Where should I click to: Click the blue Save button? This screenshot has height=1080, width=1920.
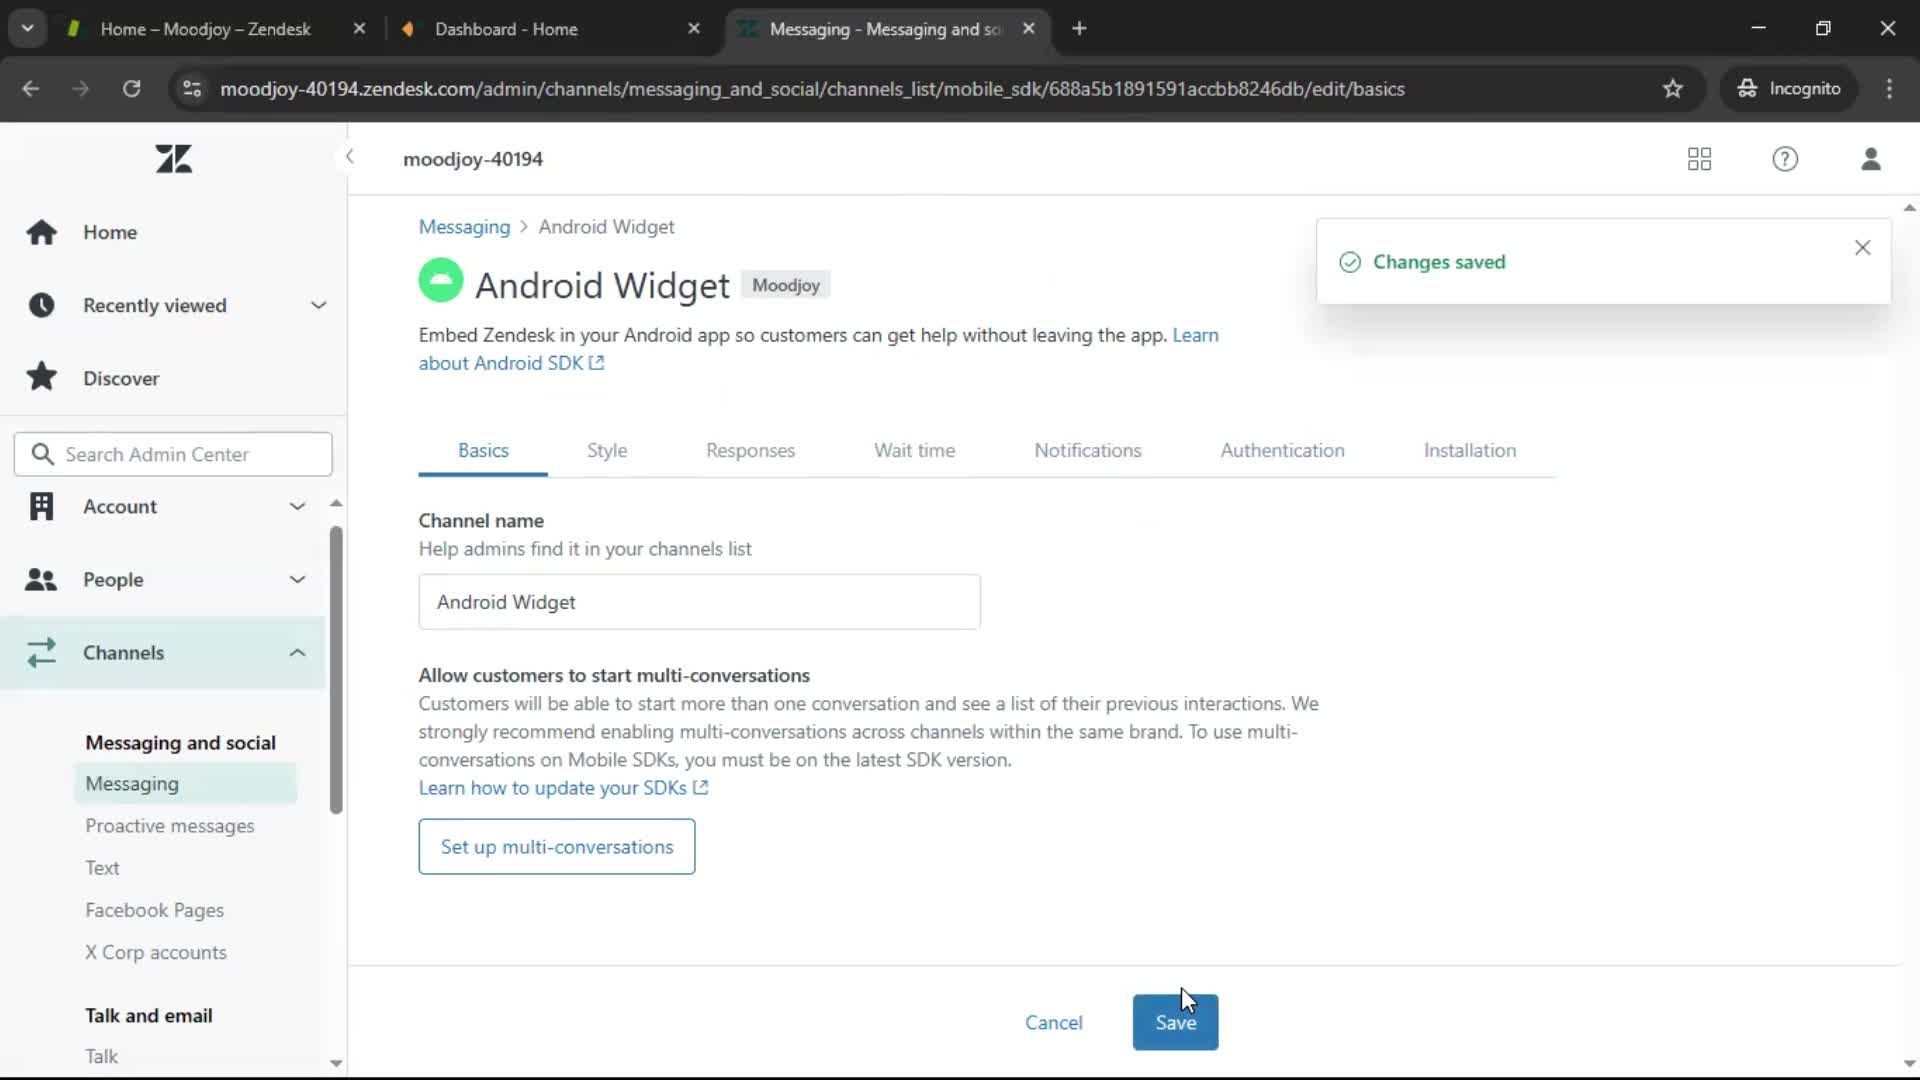click(1175, 1022)
